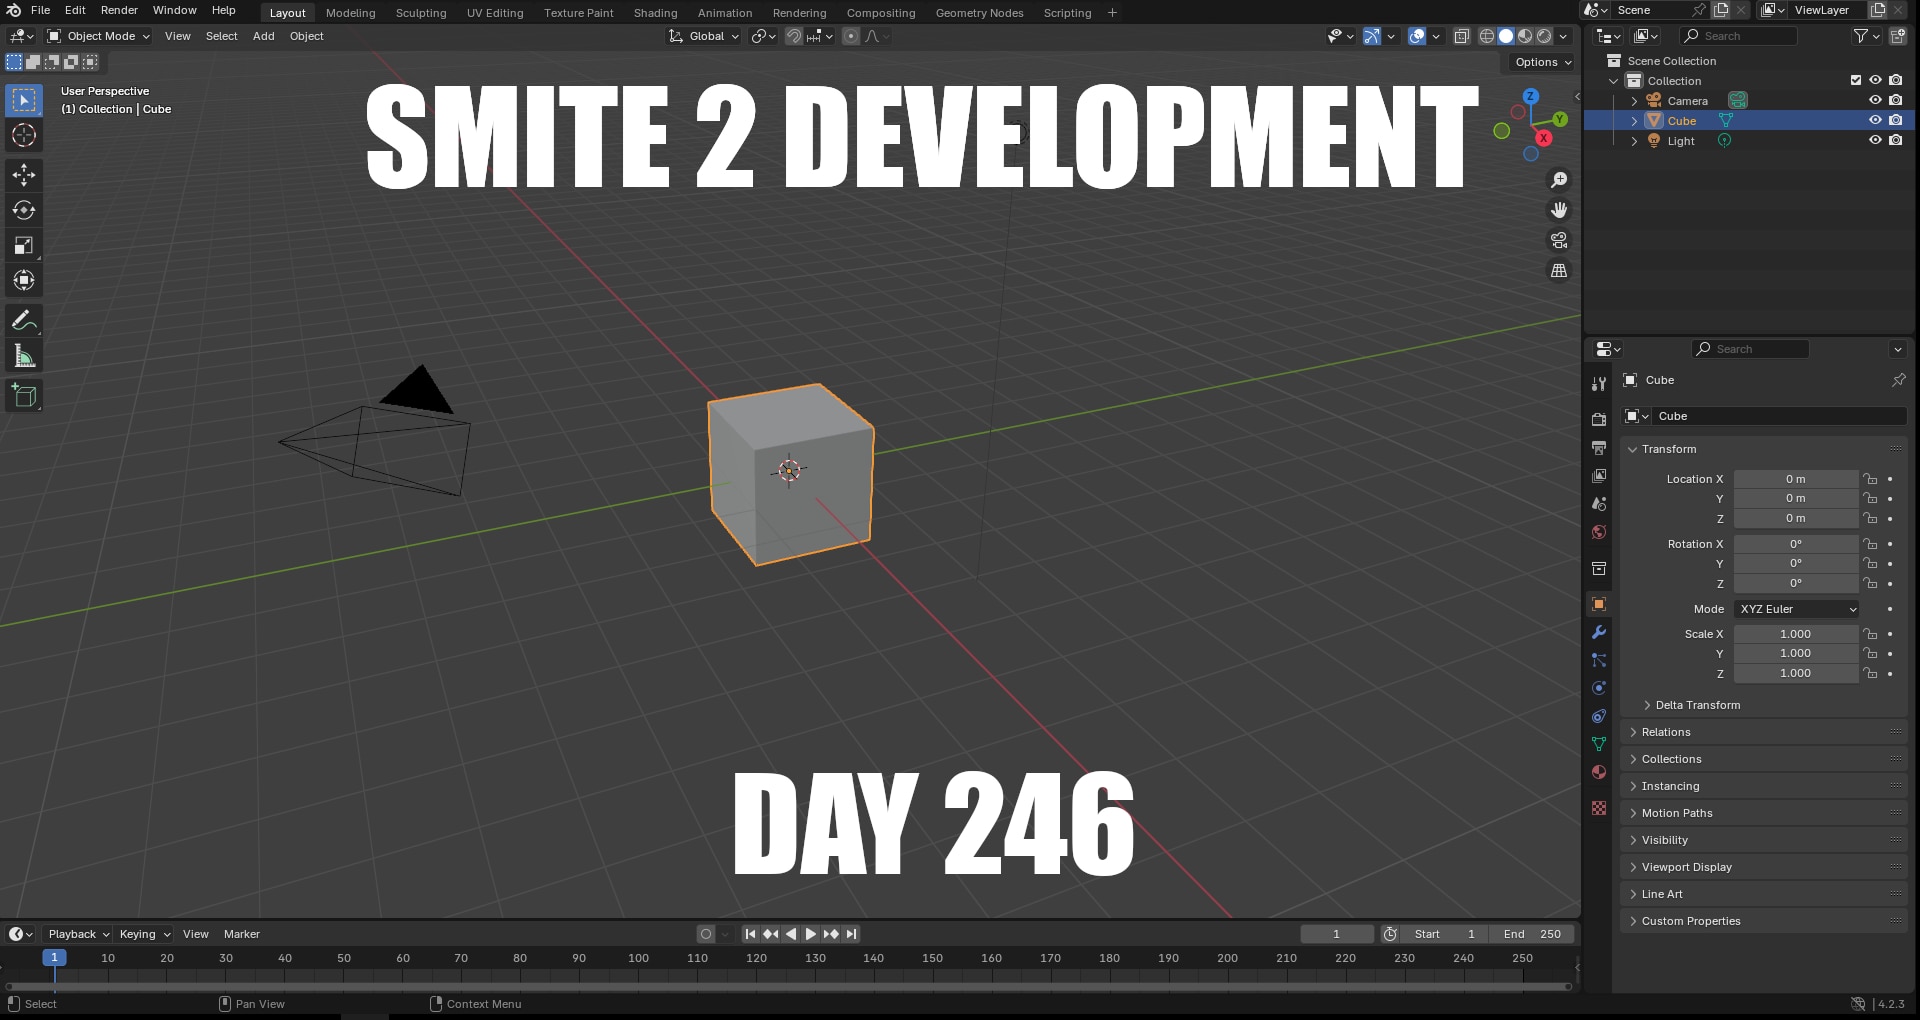Choose the Annotate tool

click(x=24, y=321)
